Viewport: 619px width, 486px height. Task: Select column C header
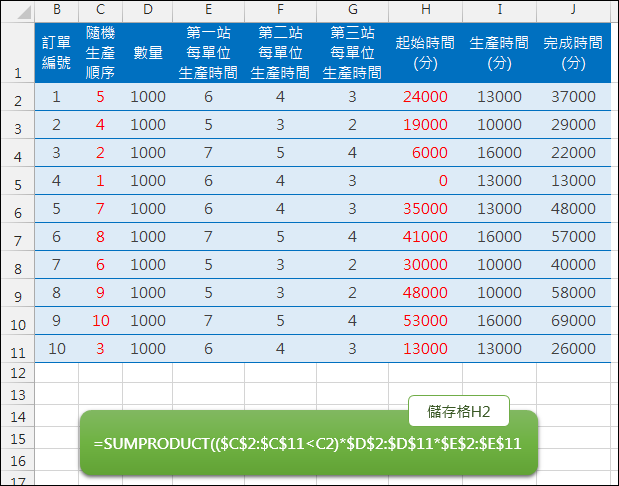(x=100, y=10)
